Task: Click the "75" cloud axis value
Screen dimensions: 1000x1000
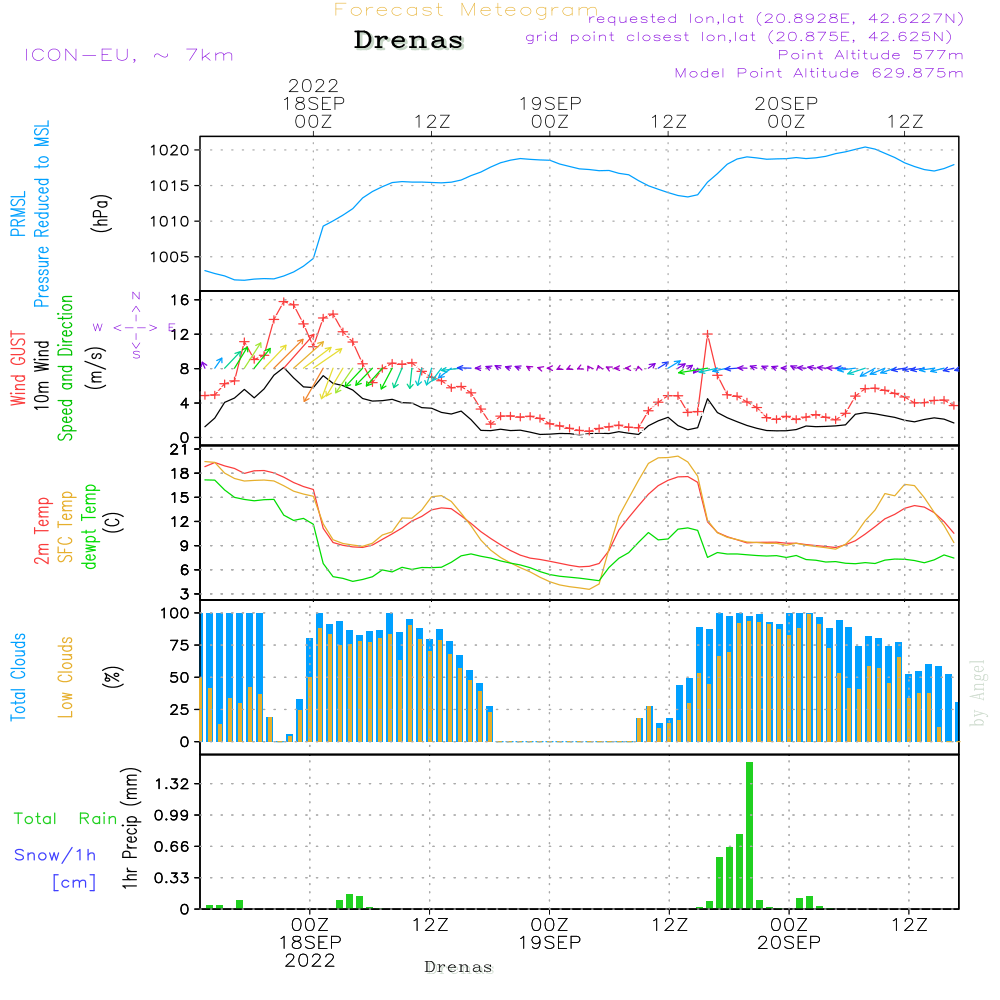Action: coord(180,645)
